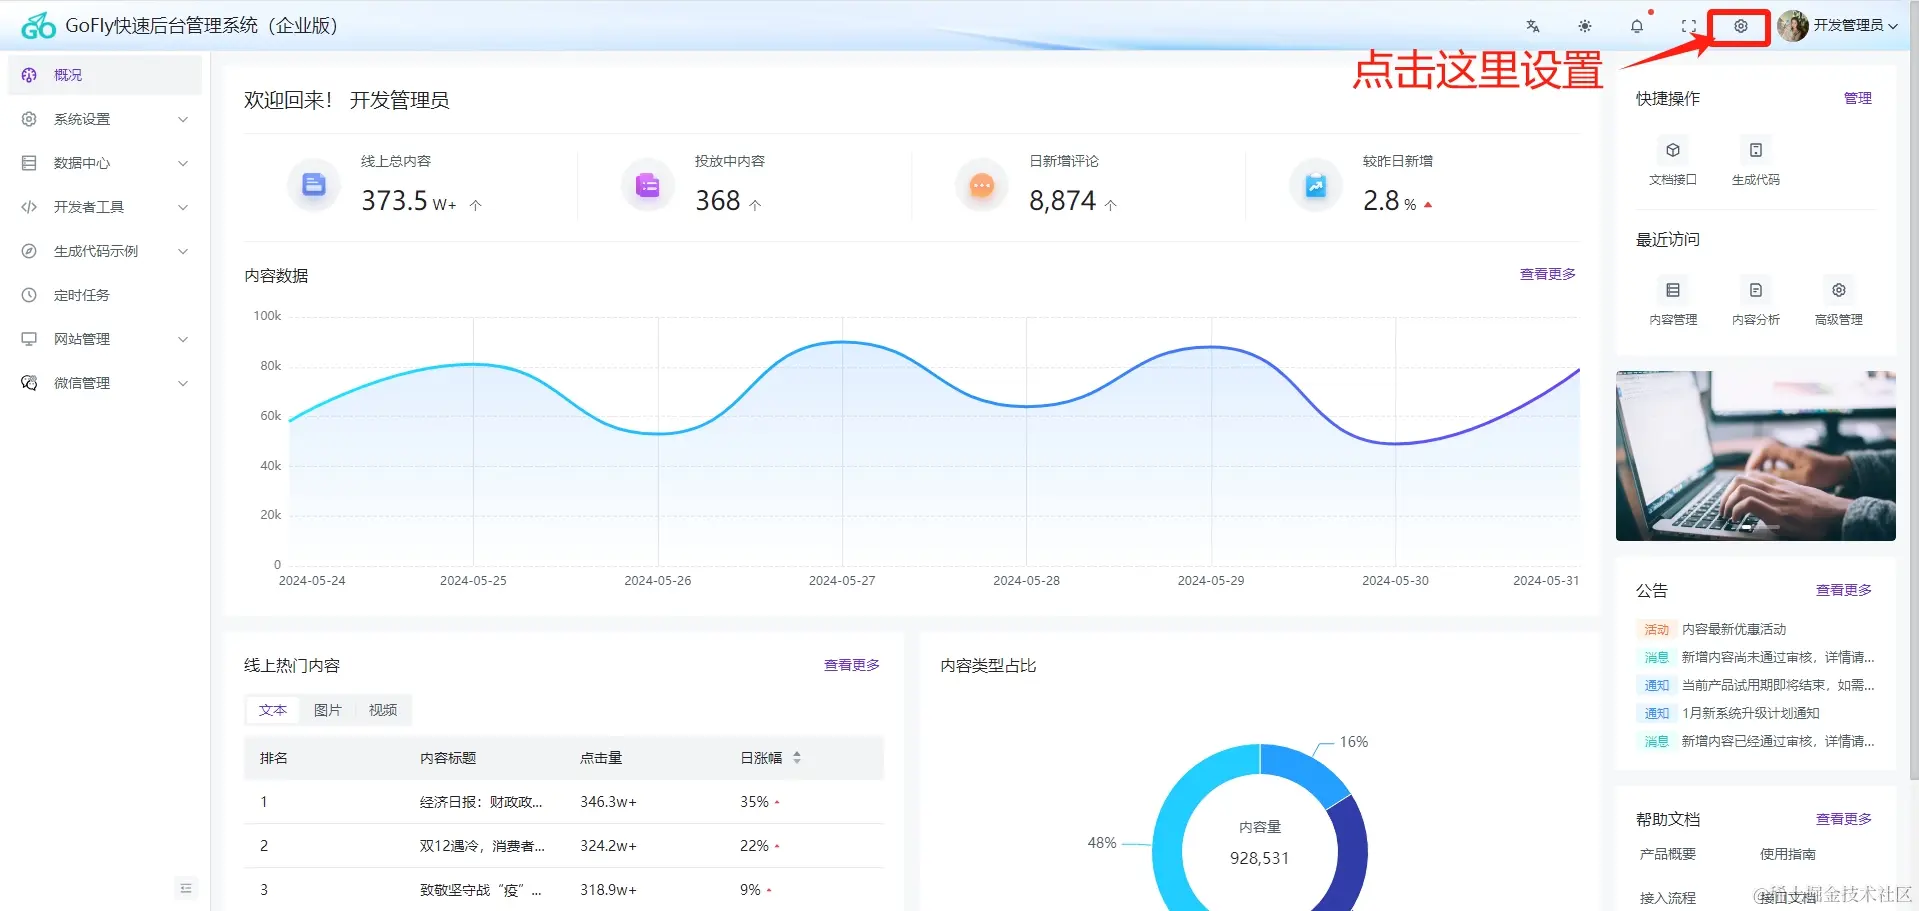Click the 线上总内容 blue stat icon

tap(314, 185)
